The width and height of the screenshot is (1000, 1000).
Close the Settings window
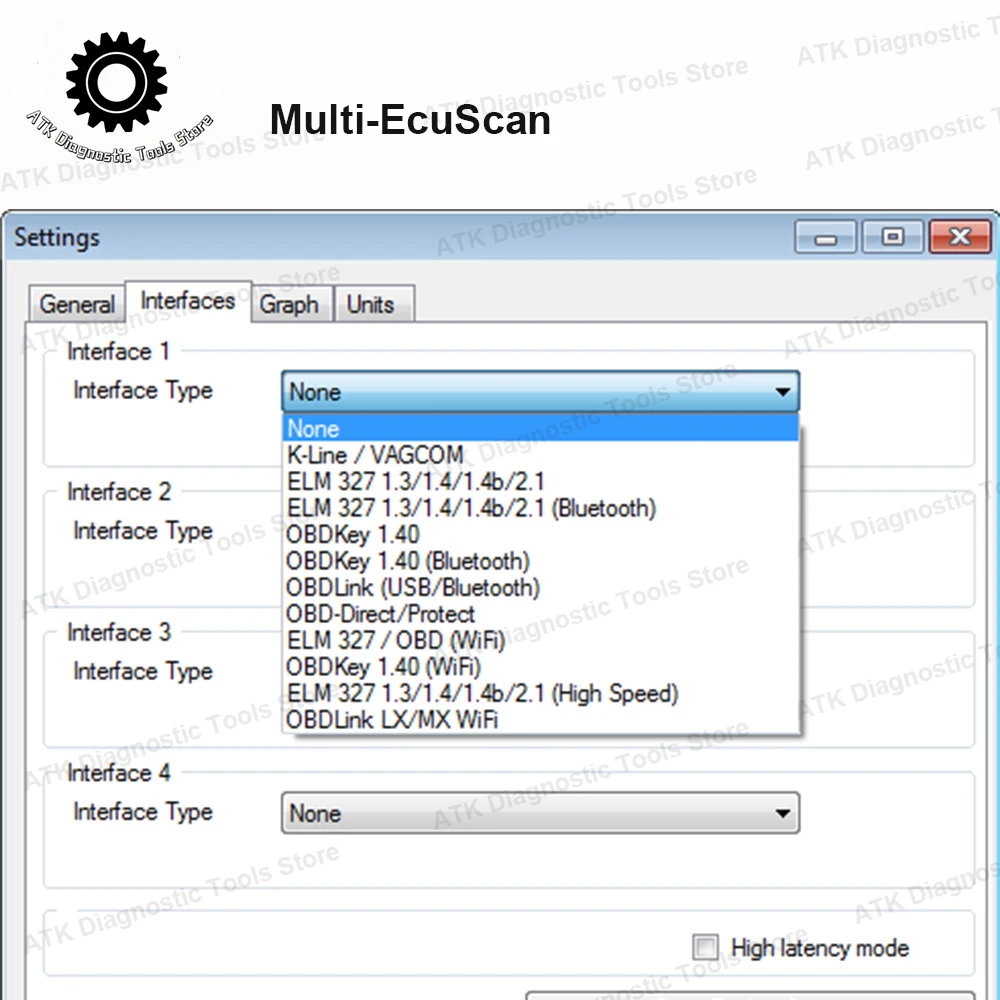click(960, 237)
